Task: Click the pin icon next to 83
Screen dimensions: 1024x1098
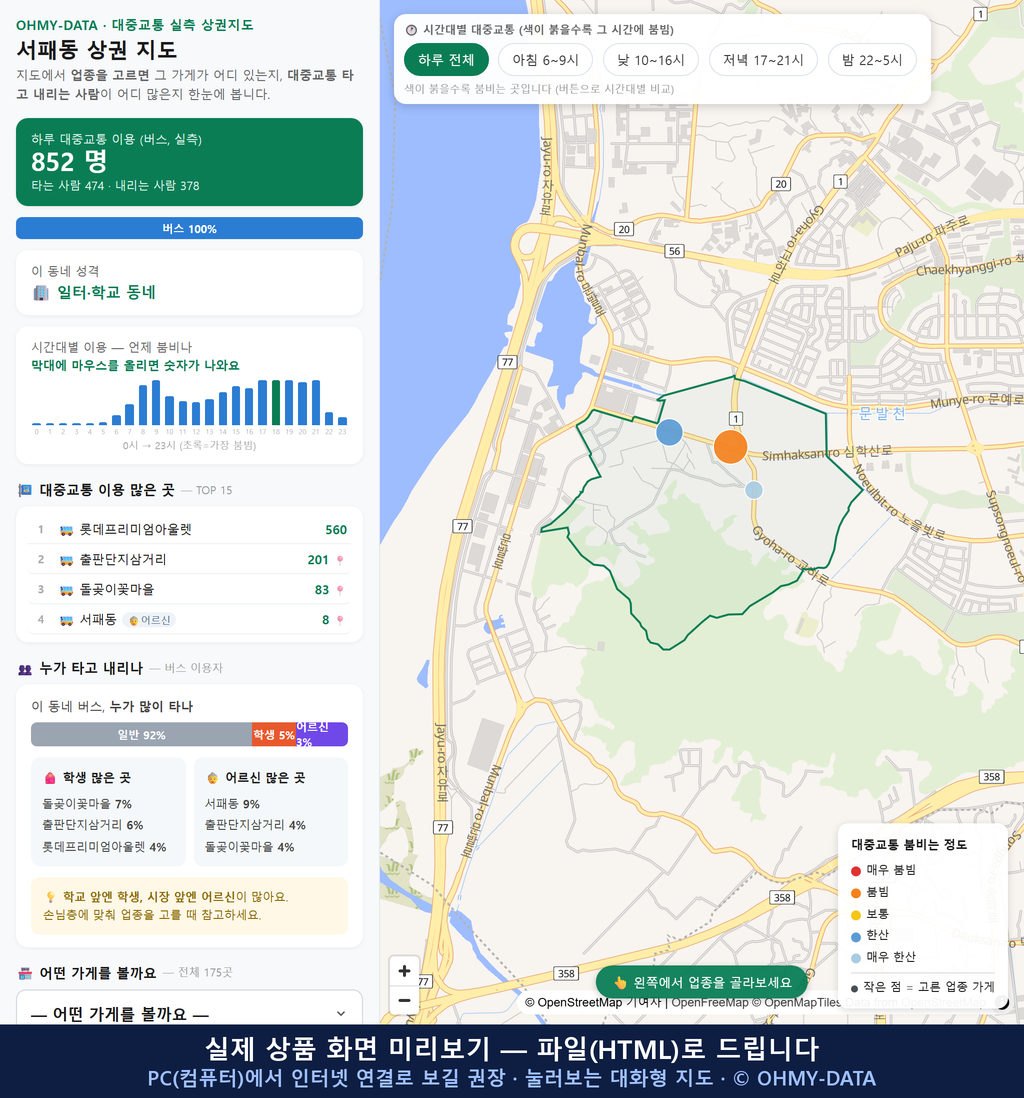Action: (x=340, y=590)
